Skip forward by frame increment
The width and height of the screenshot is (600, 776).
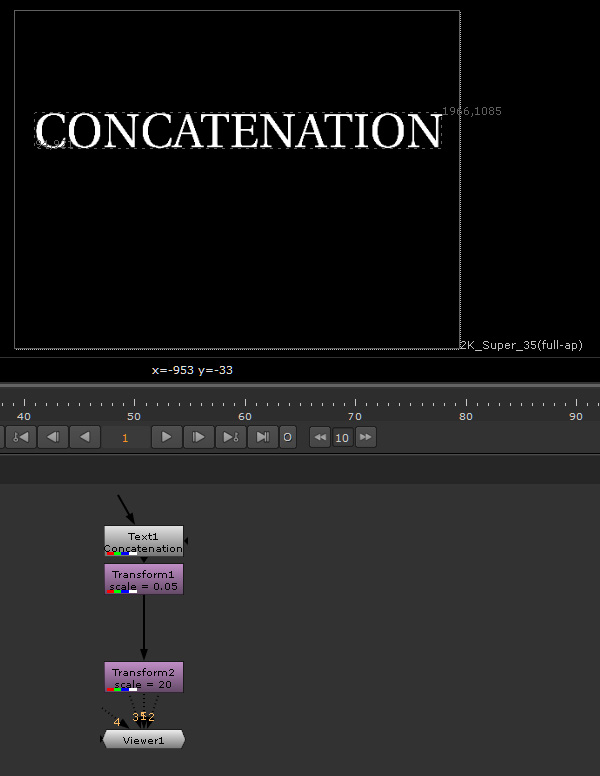click(x=365, y=437)
